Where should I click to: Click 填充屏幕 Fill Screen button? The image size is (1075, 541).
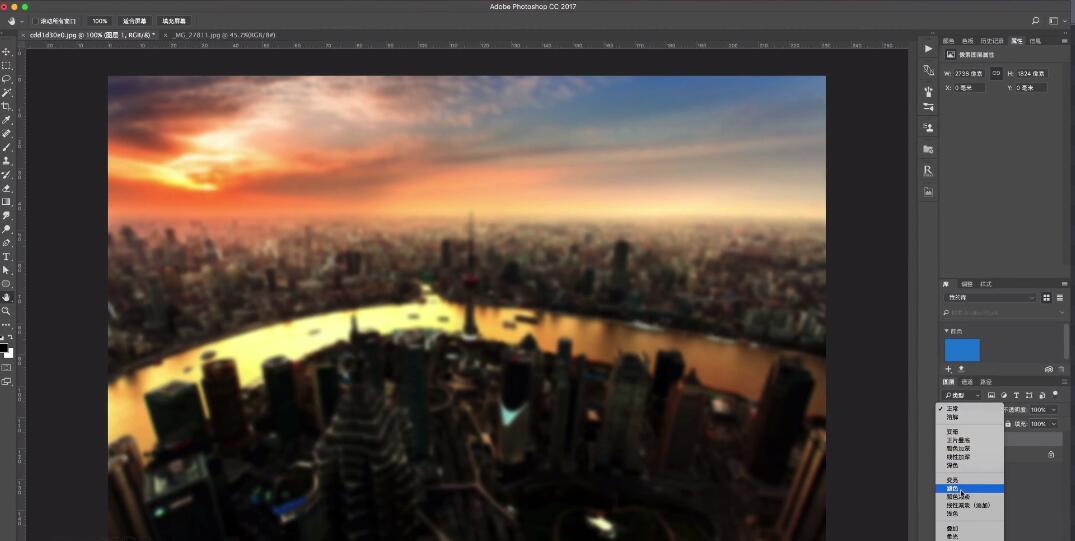(x=175, y=21)
